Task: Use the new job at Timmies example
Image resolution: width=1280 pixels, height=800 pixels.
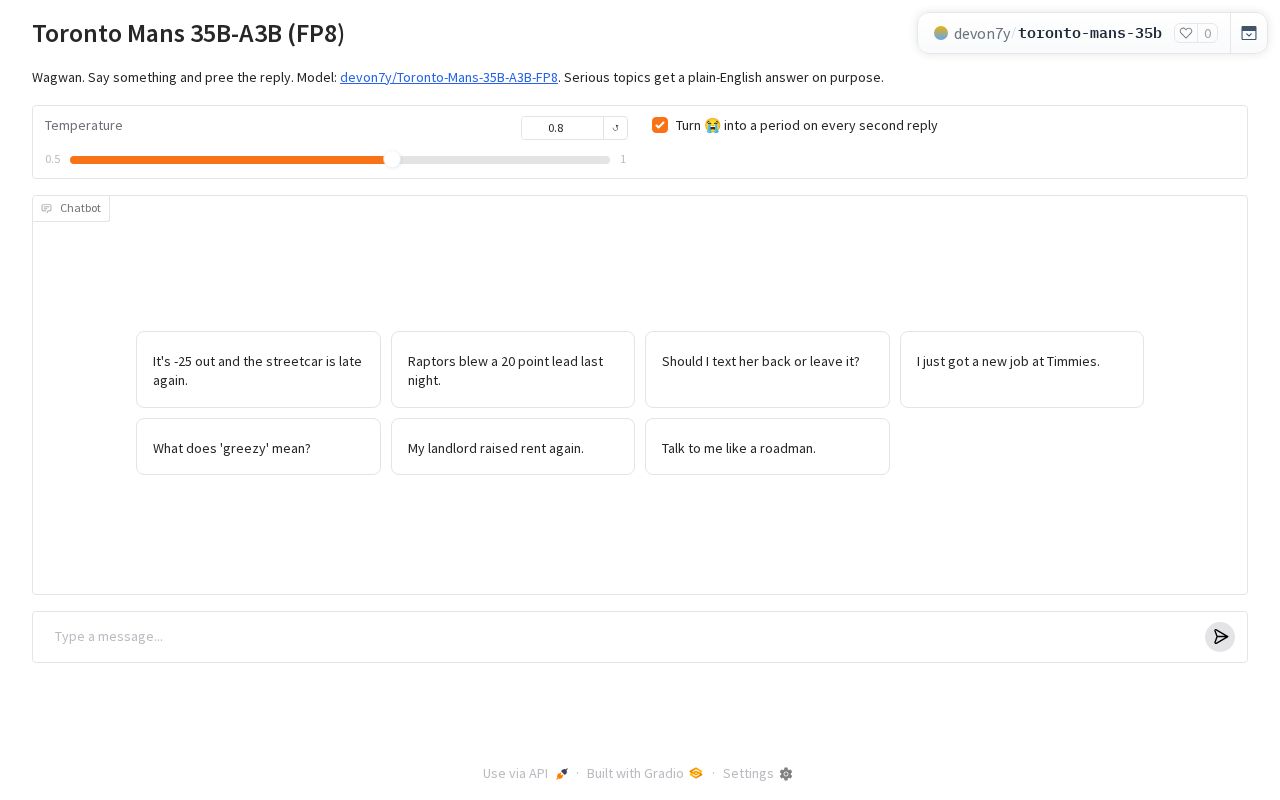Action: pyautogui.click(x=1022, y=370)
